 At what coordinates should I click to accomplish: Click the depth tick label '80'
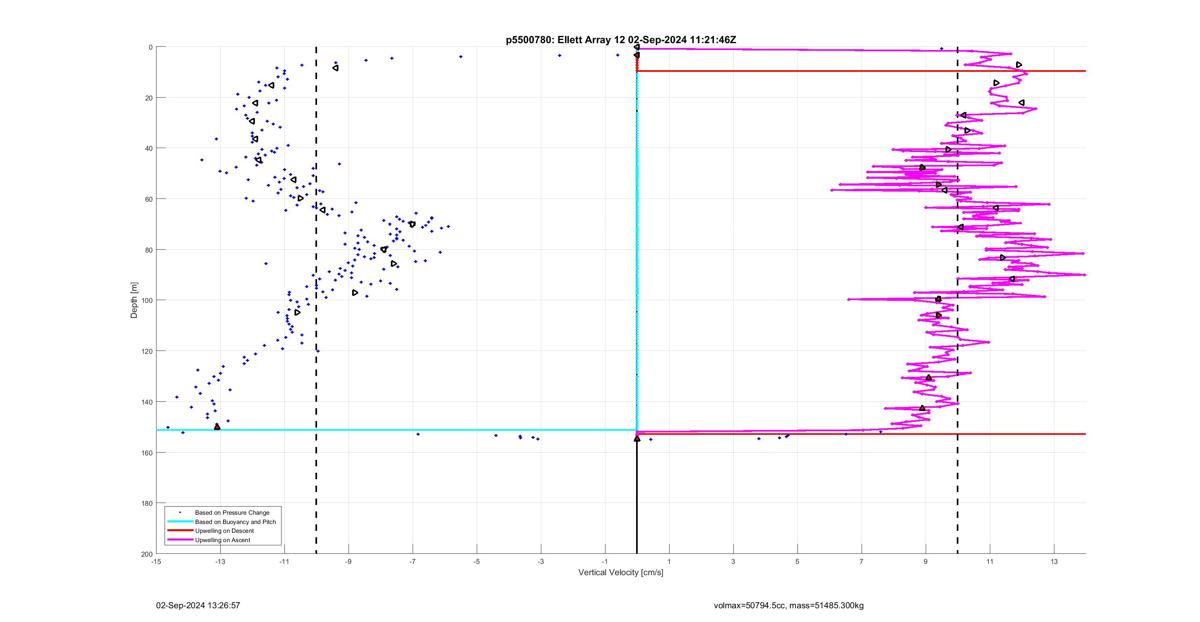point(147,250)
